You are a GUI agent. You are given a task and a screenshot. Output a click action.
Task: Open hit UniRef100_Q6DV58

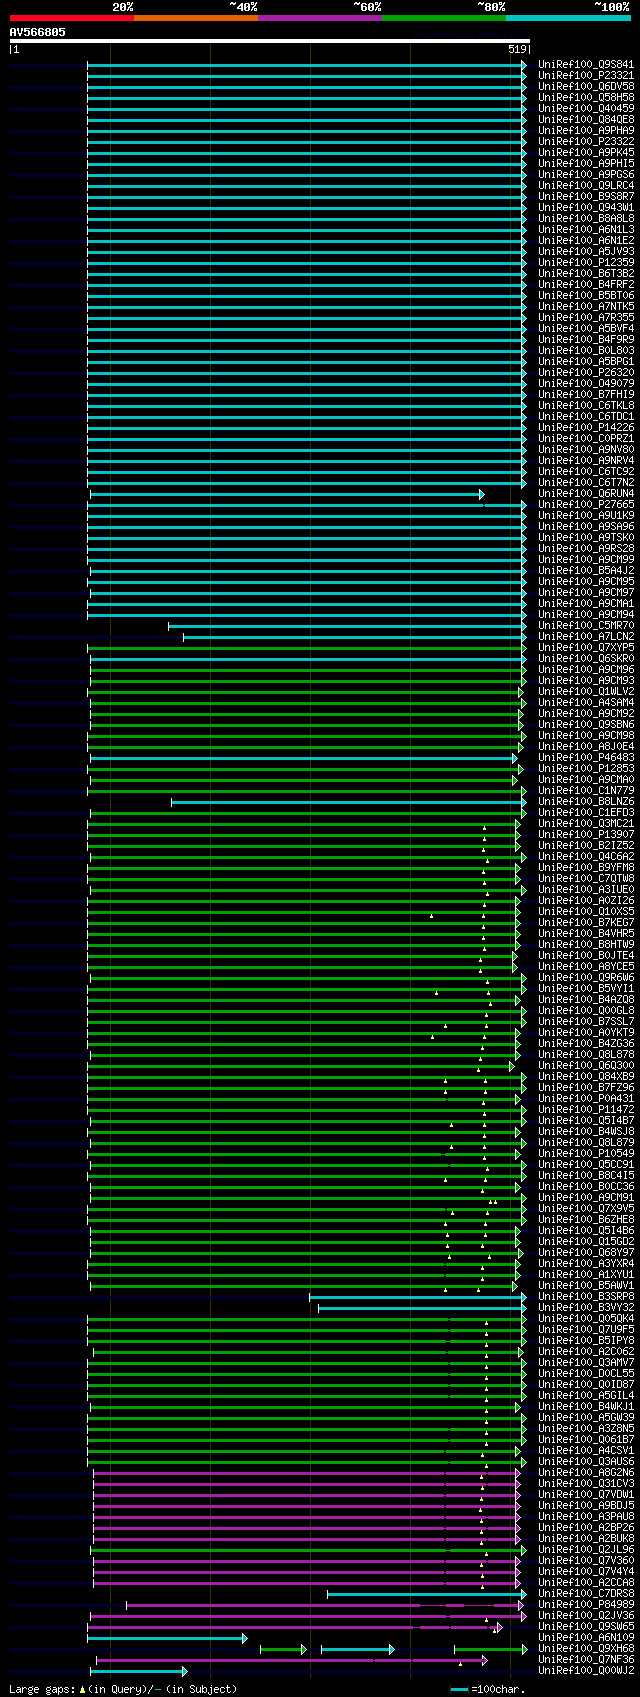pos(586,87)
